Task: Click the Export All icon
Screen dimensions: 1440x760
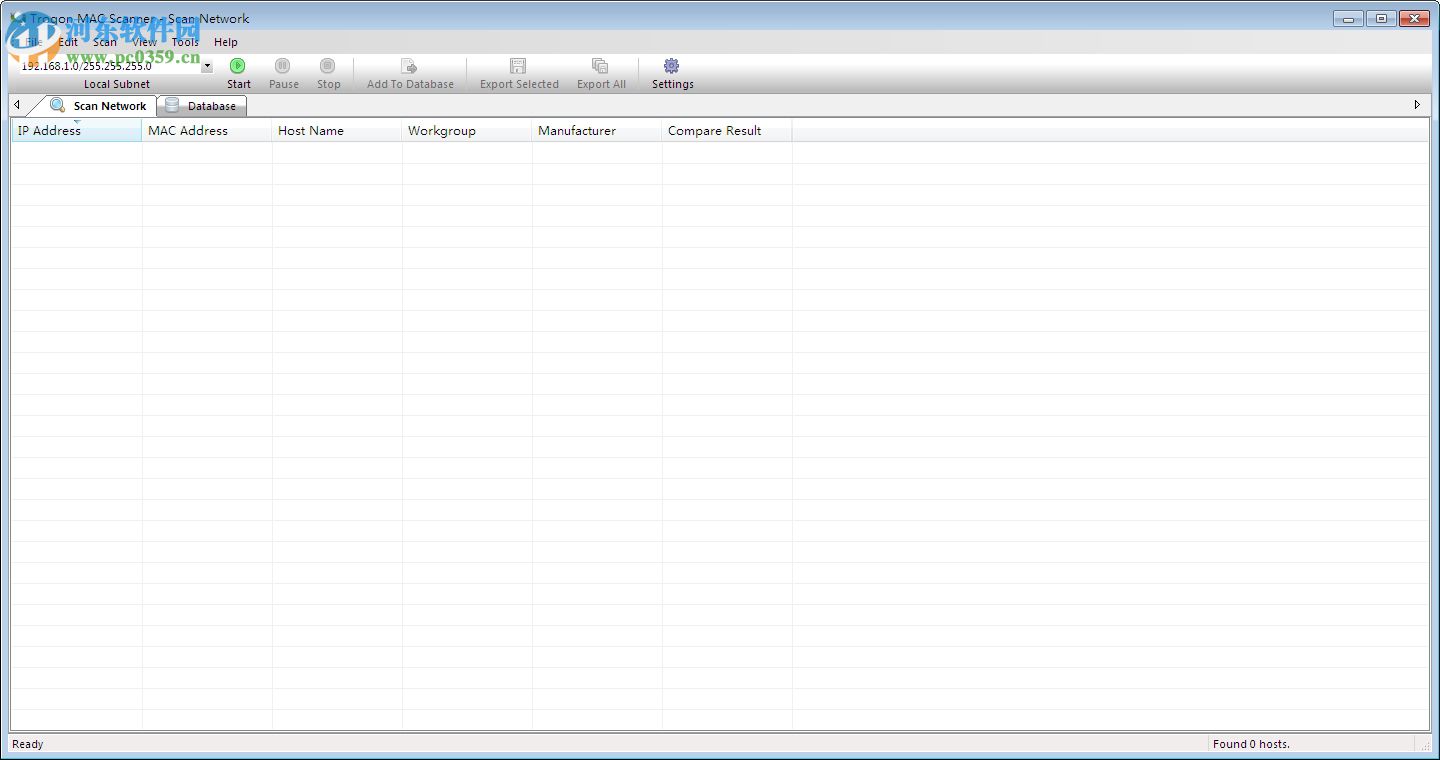Action: click(x=599, y=66)
